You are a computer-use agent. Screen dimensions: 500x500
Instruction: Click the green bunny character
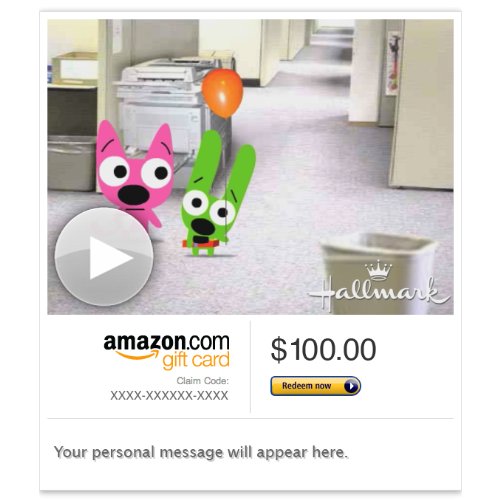(x=217, y=197)
